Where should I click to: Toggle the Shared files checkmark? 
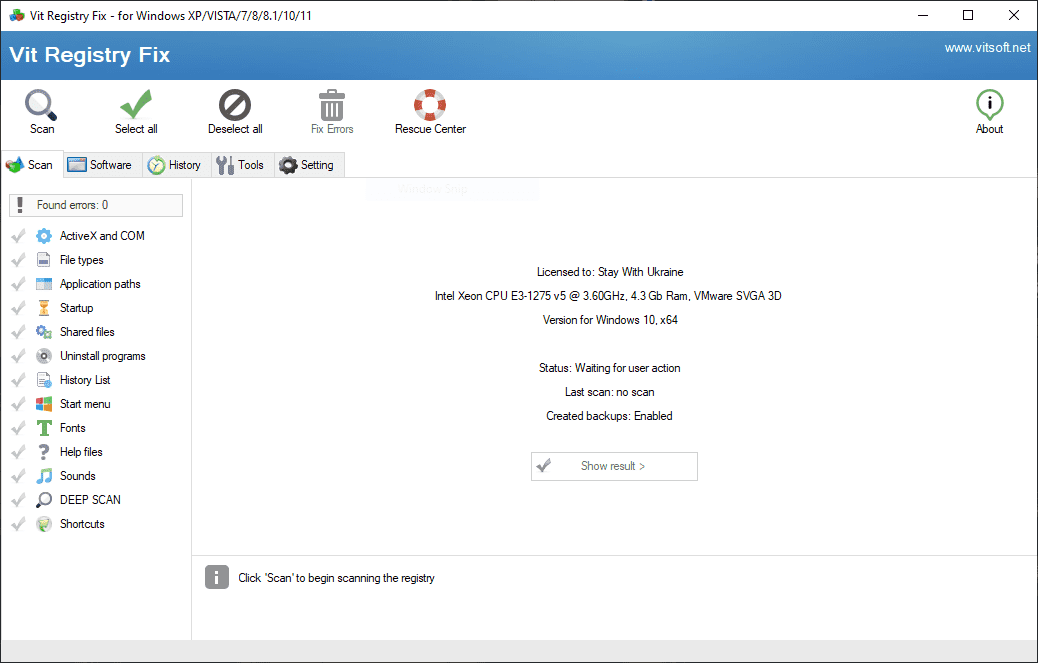(18, 332)
